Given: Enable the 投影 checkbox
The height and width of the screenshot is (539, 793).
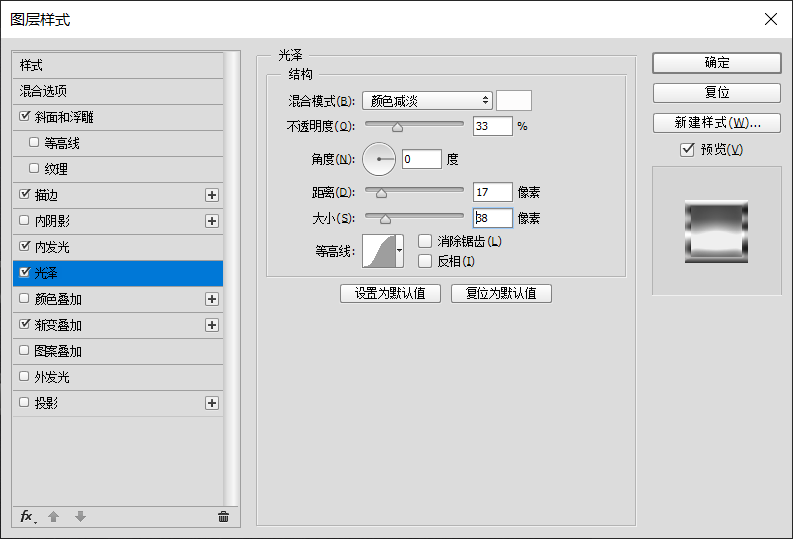Looking at the screenshot, I should tap(24, 402).
